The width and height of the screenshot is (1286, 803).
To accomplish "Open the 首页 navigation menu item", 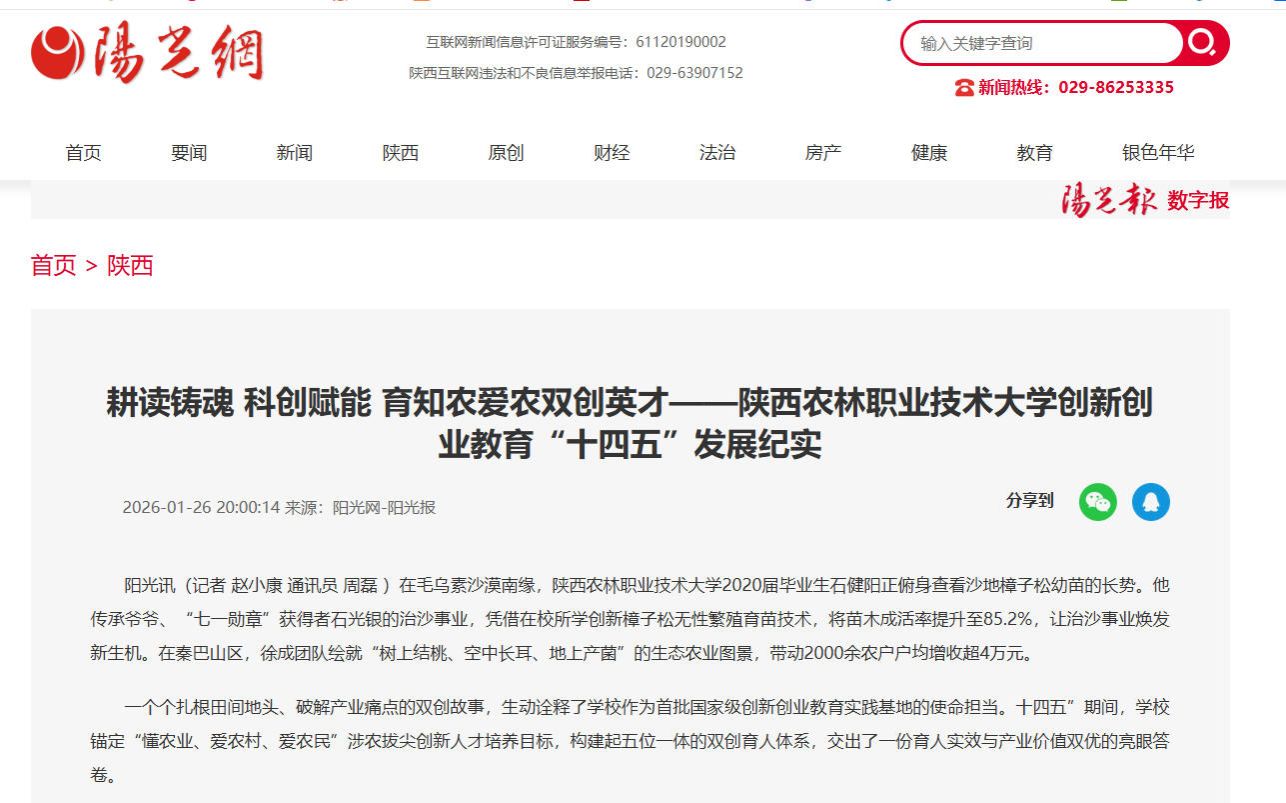I will [x=83, y=153].
